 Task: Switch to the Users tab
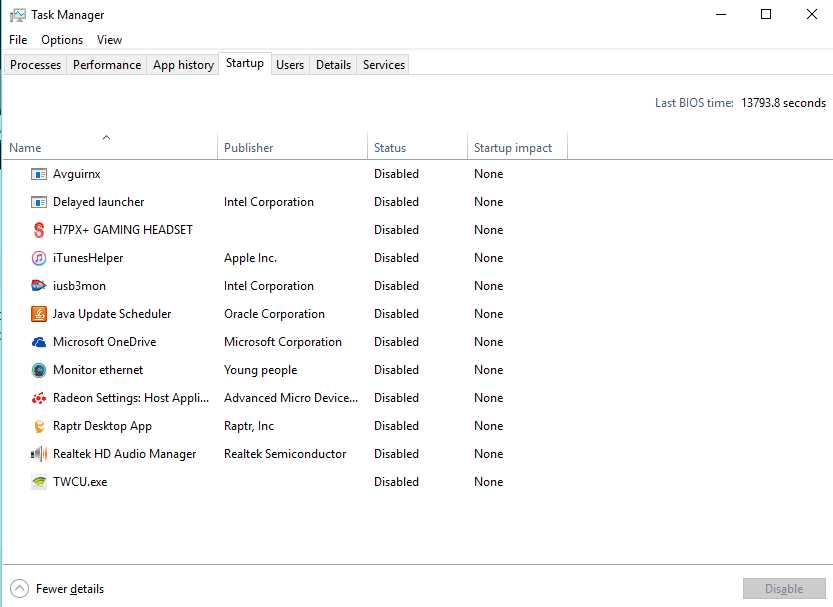pos(290,65)
